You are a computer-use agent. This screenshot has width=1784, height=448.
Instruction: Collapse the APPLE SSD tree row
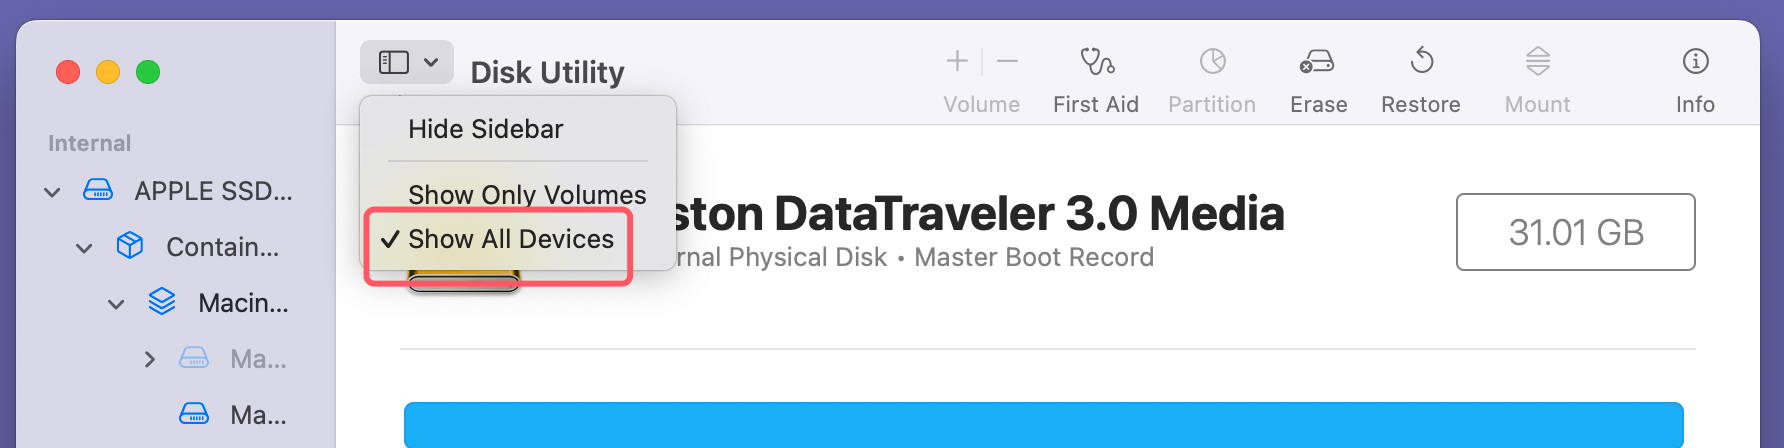click(52, 191)
